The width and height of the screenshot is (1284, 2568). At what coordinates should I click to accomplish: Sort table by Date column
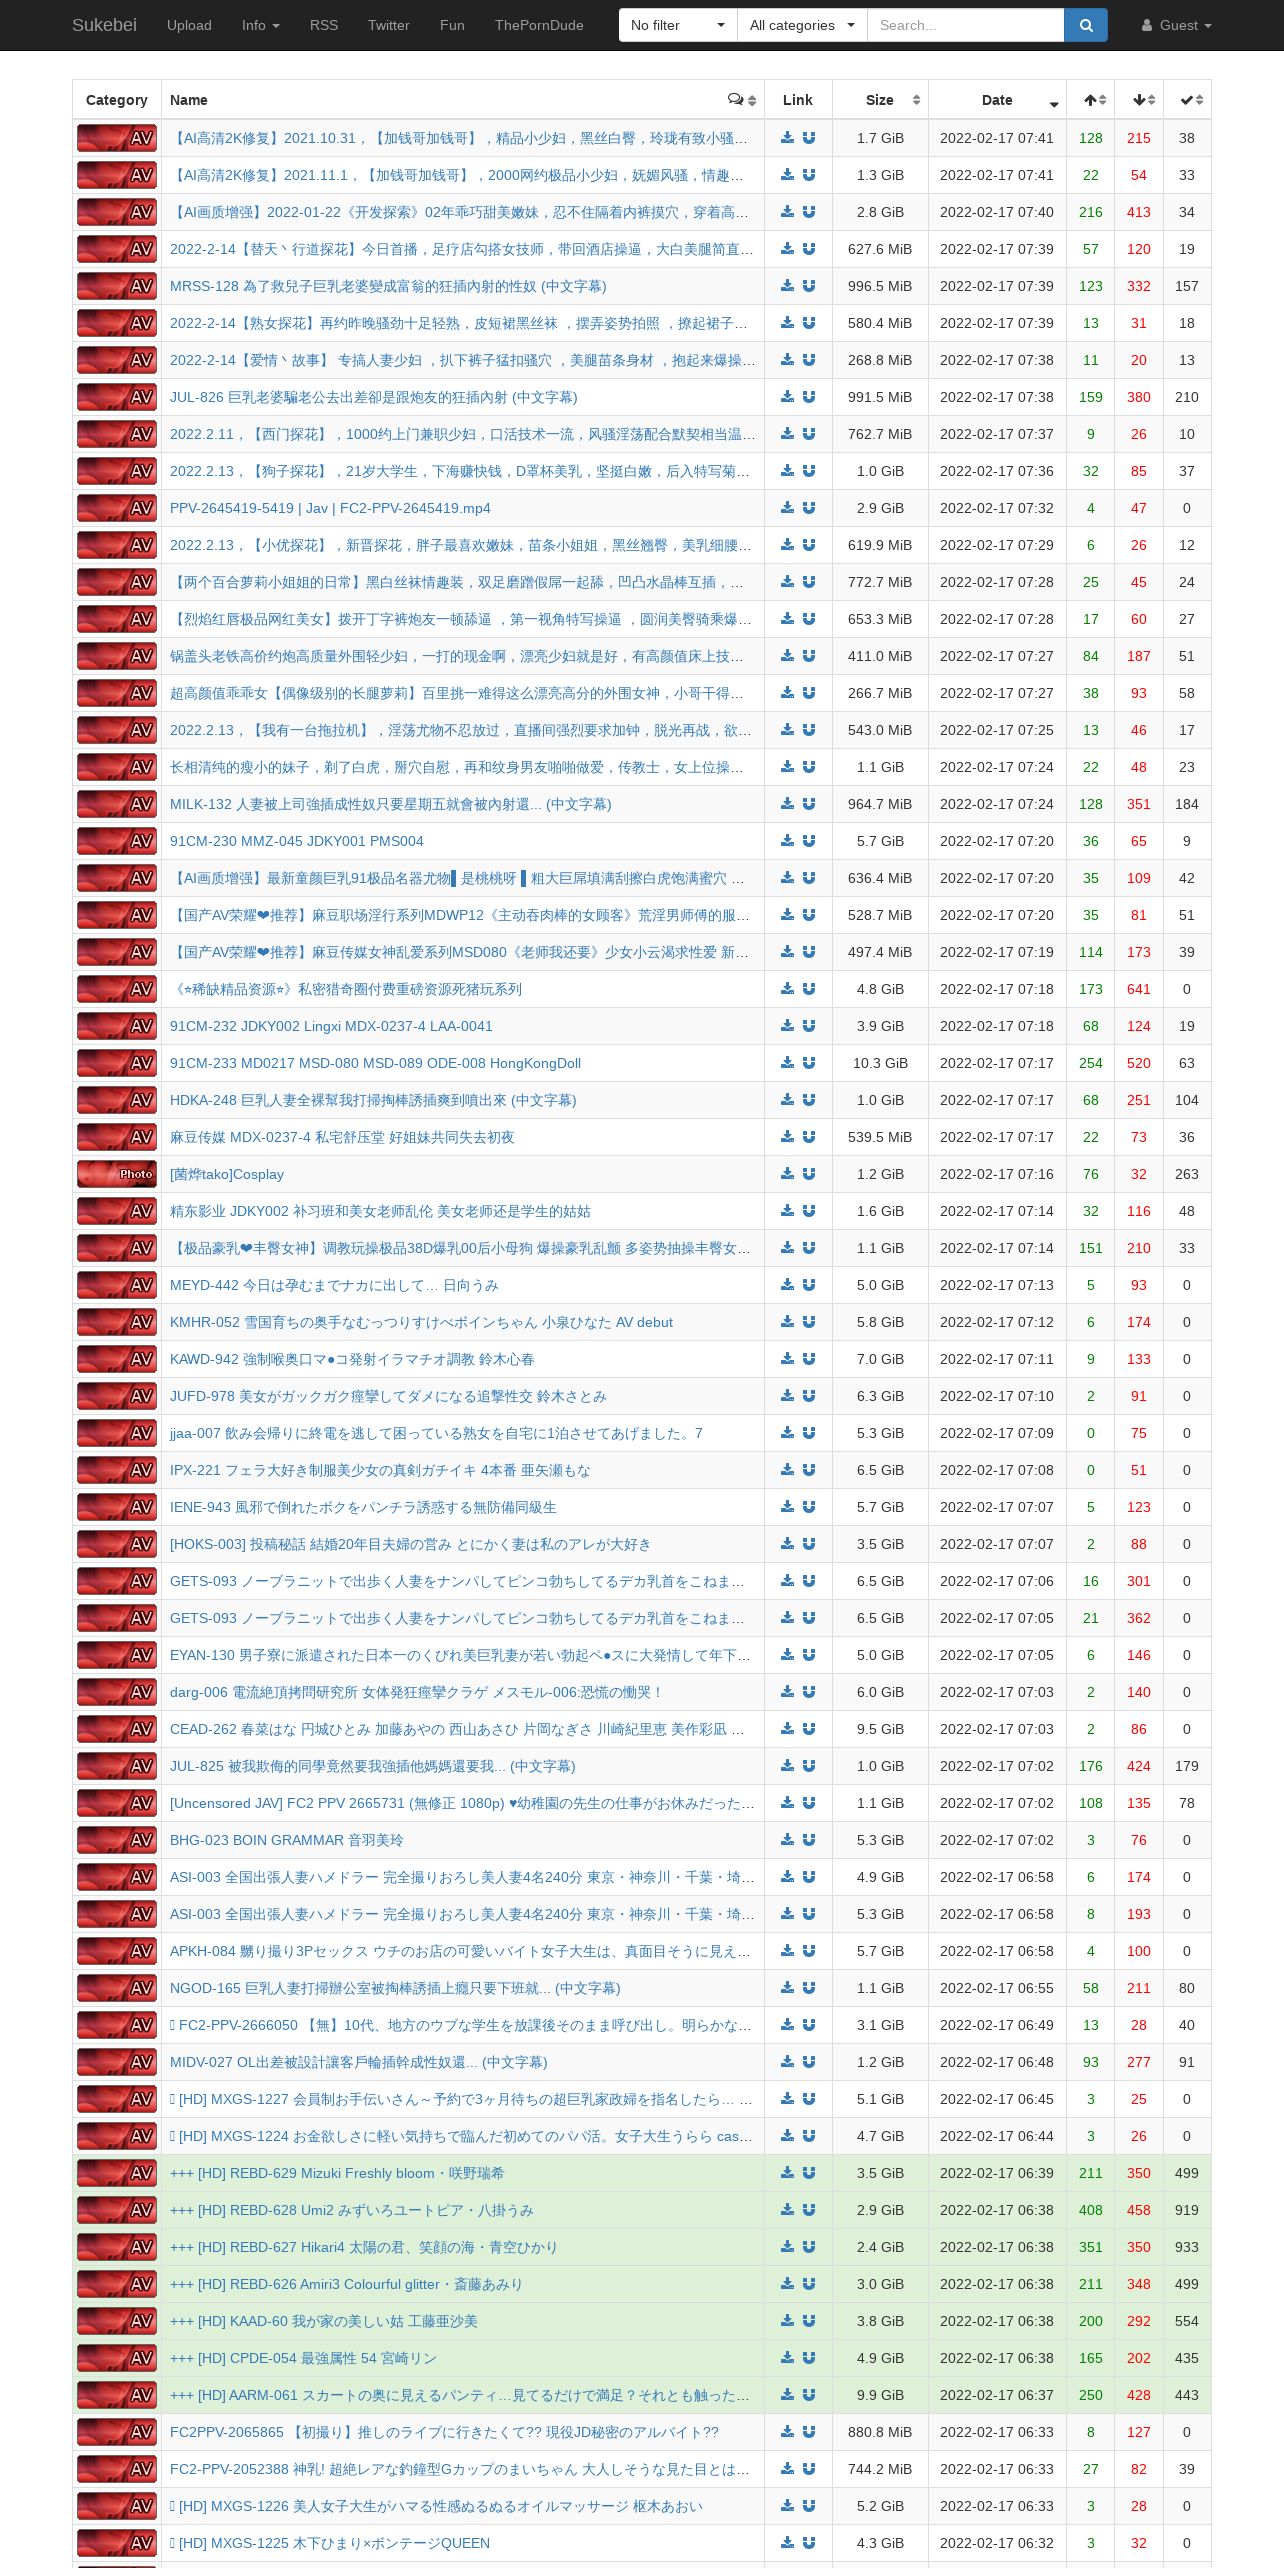[x=997, y=100]
